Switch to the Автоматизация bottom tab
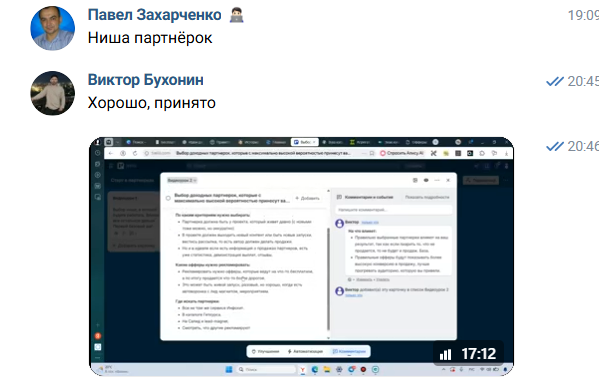Screen dimensions: 599x383 [305, 351]
